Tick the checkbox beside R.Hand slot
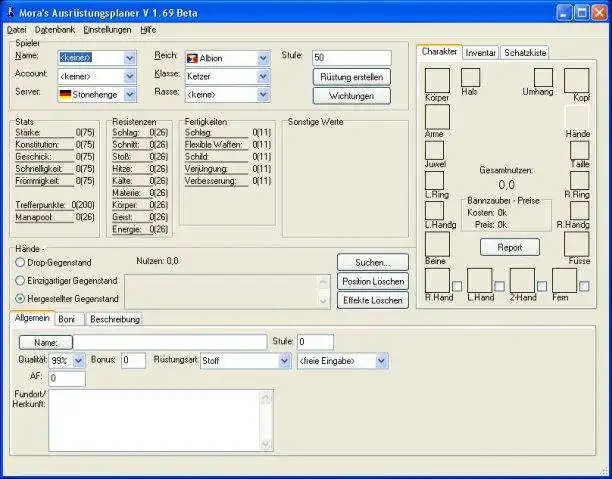This screenshot has width=612, height=479. [456, 286]
